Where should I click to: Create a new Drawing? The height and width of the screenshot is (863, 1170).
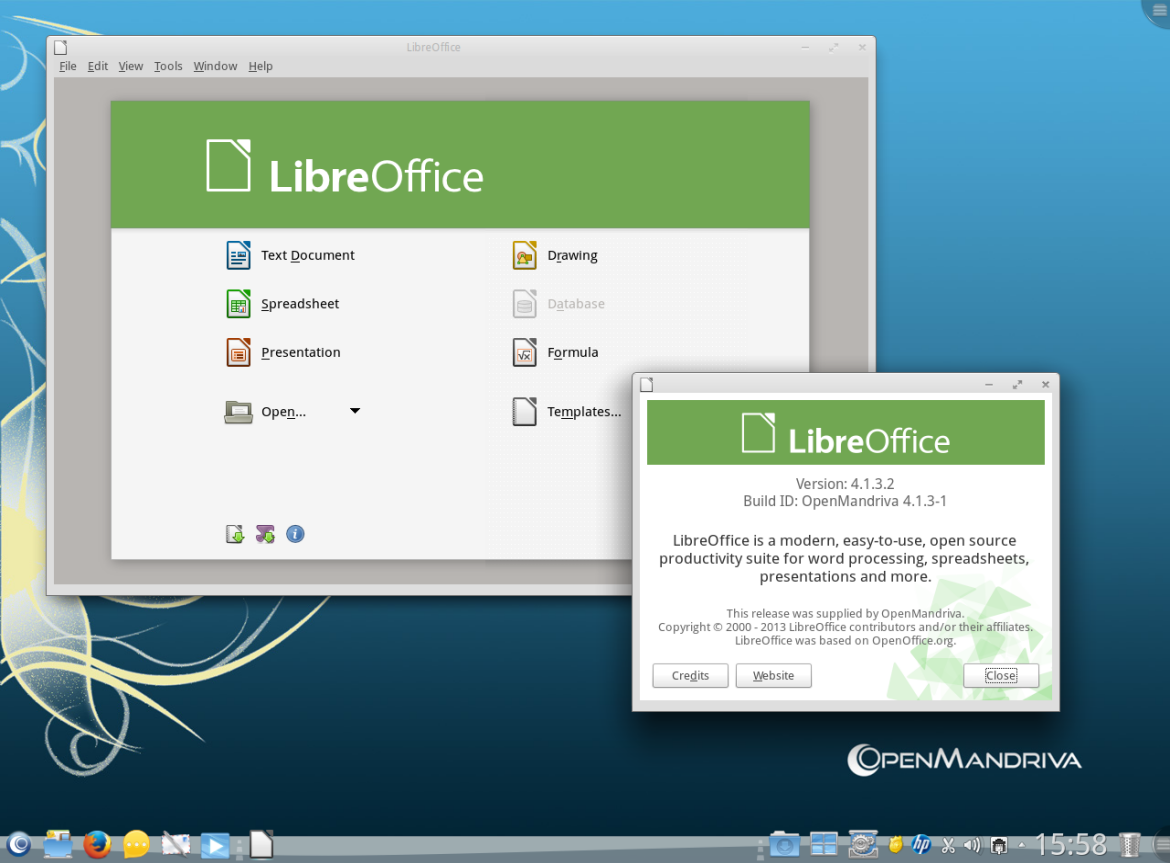pyautogui.click(x=572, y=255)
